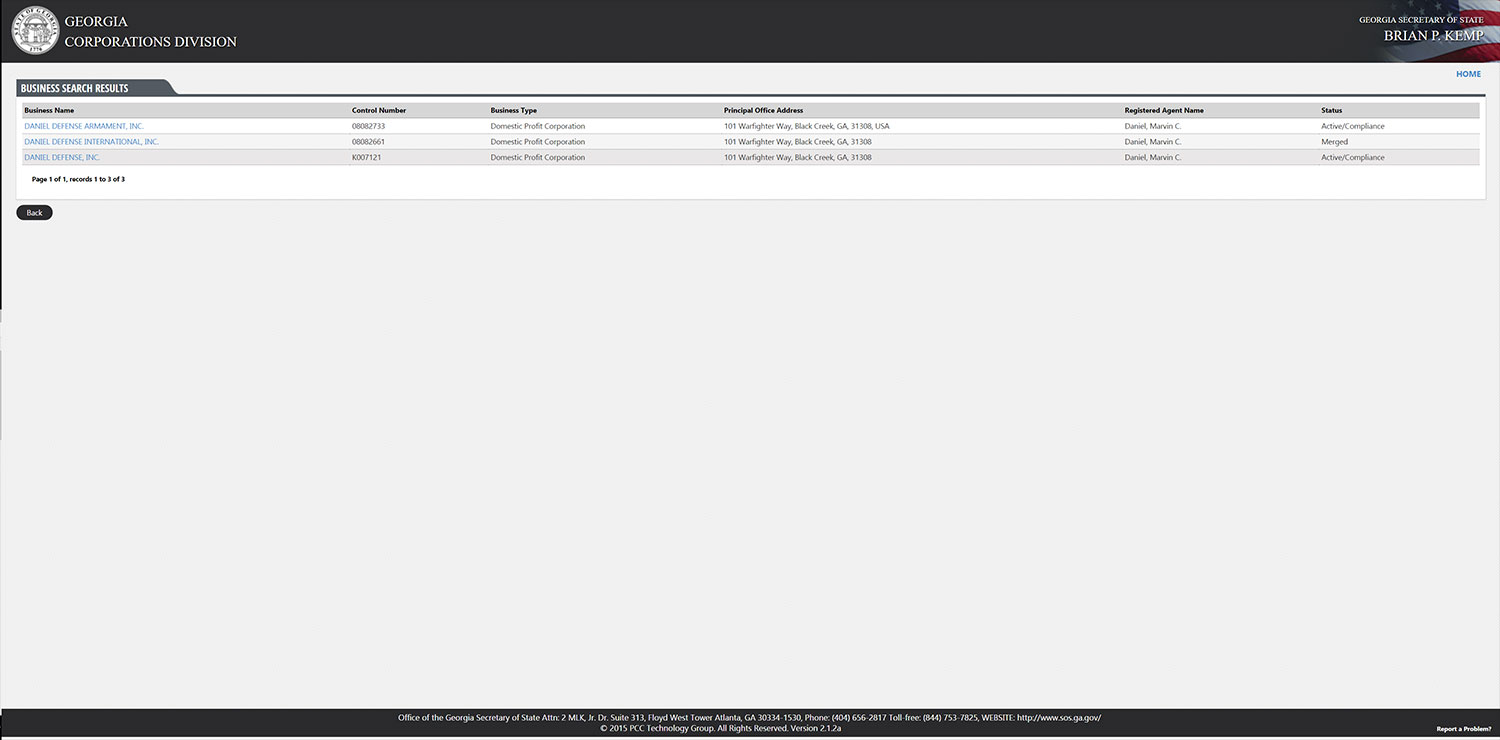The height and width of the screenshot is (740, 1500).
Task: Click the Georgia state seal logo
Action: coord(35,31)
